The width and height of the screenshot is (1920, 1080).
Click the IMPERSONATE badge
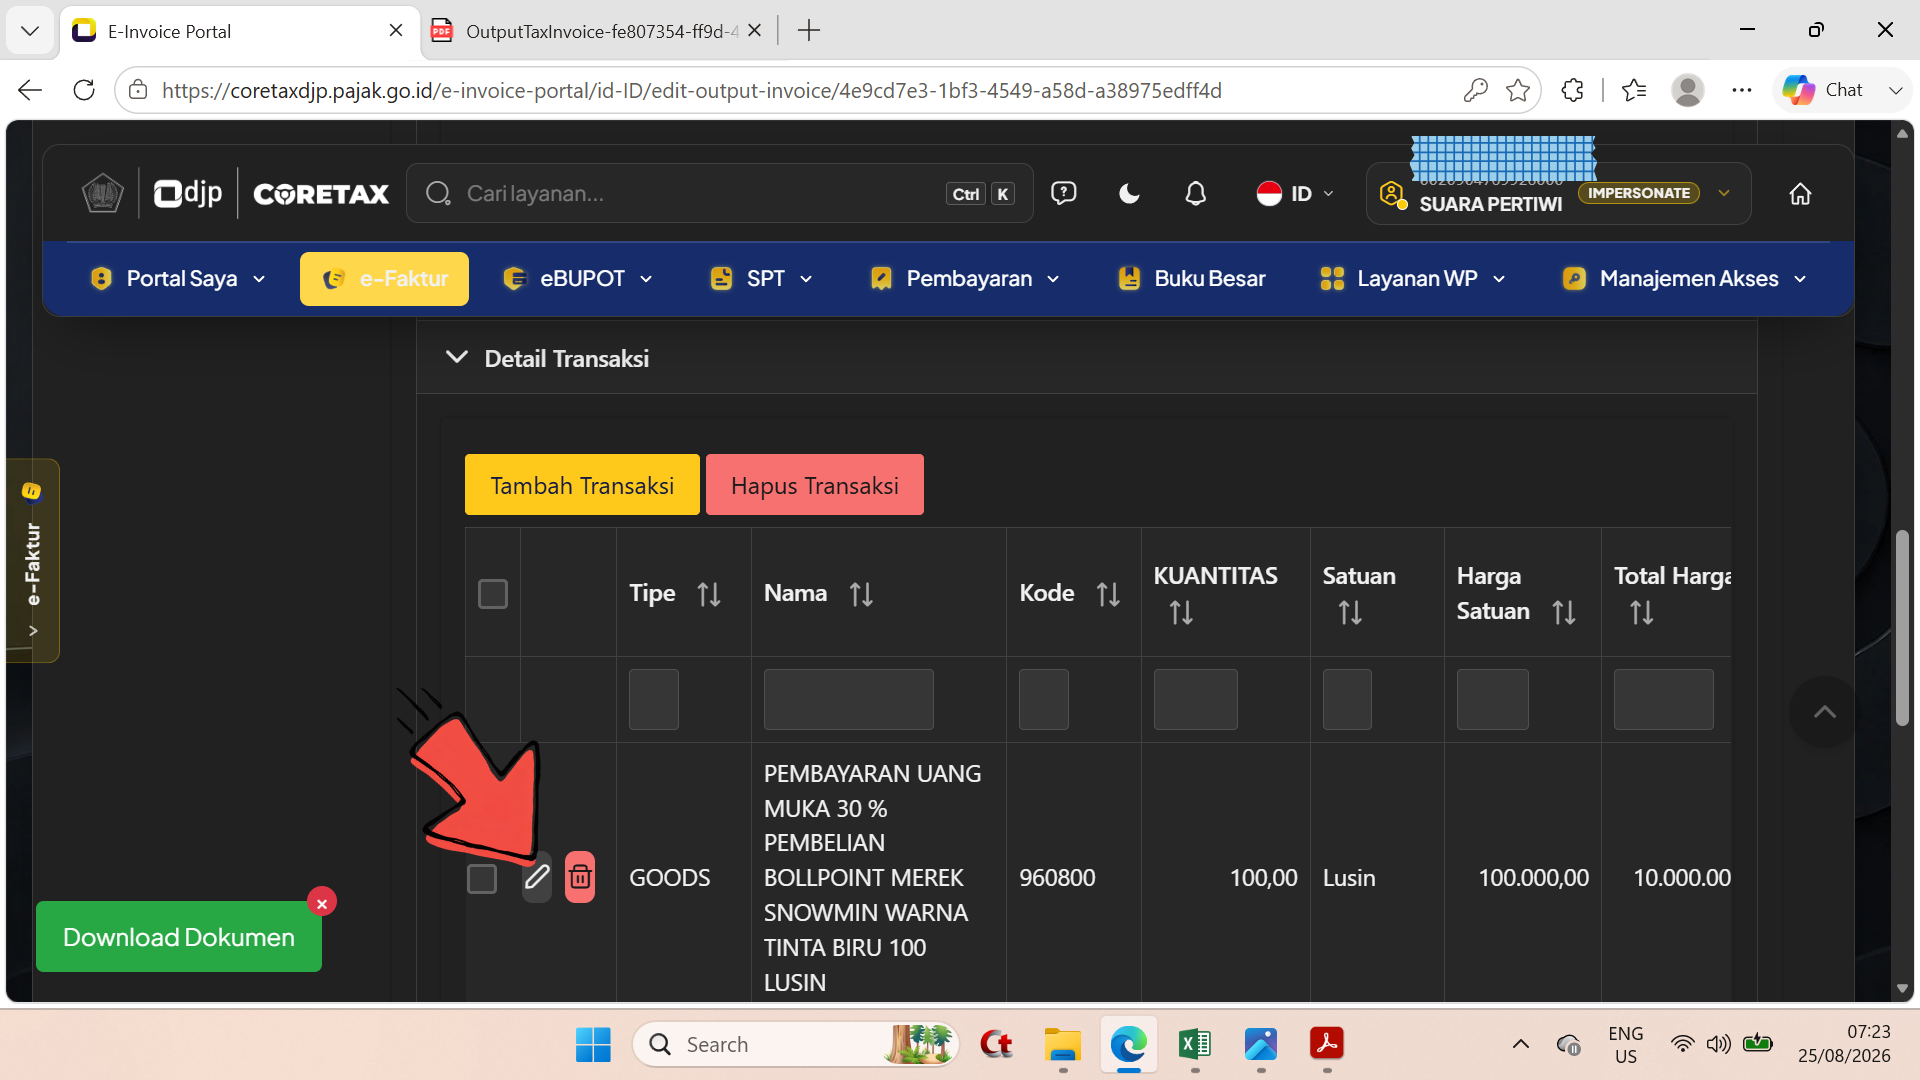(x=1639, y=193)
